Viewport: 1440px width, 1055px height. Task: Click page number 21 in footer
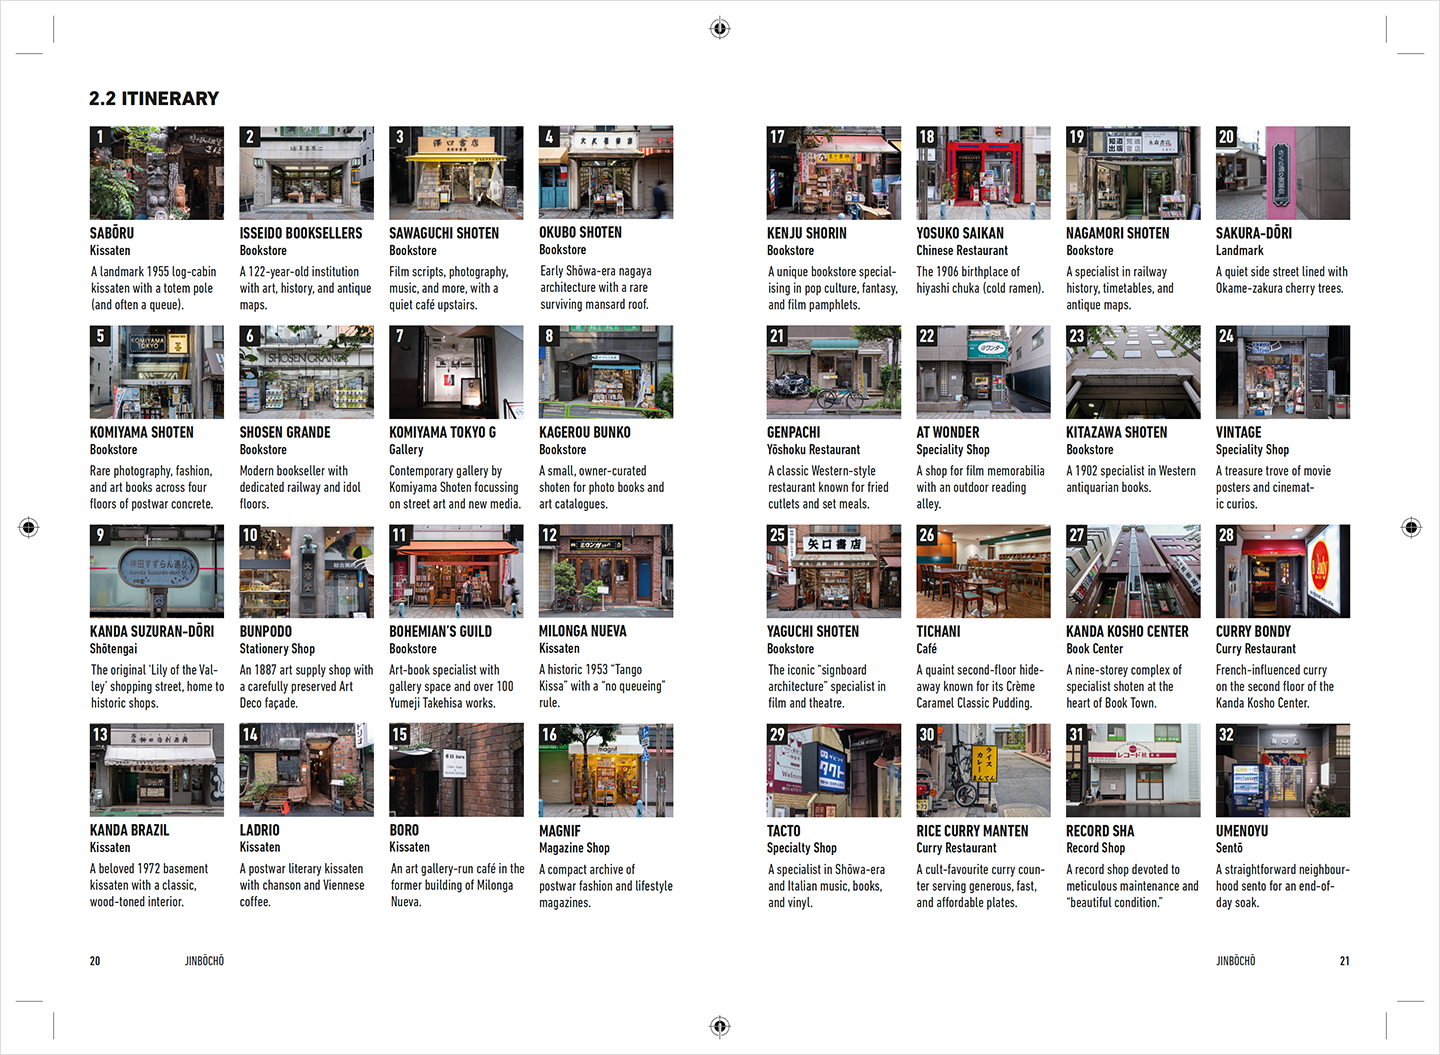(x=1344, y=961)
